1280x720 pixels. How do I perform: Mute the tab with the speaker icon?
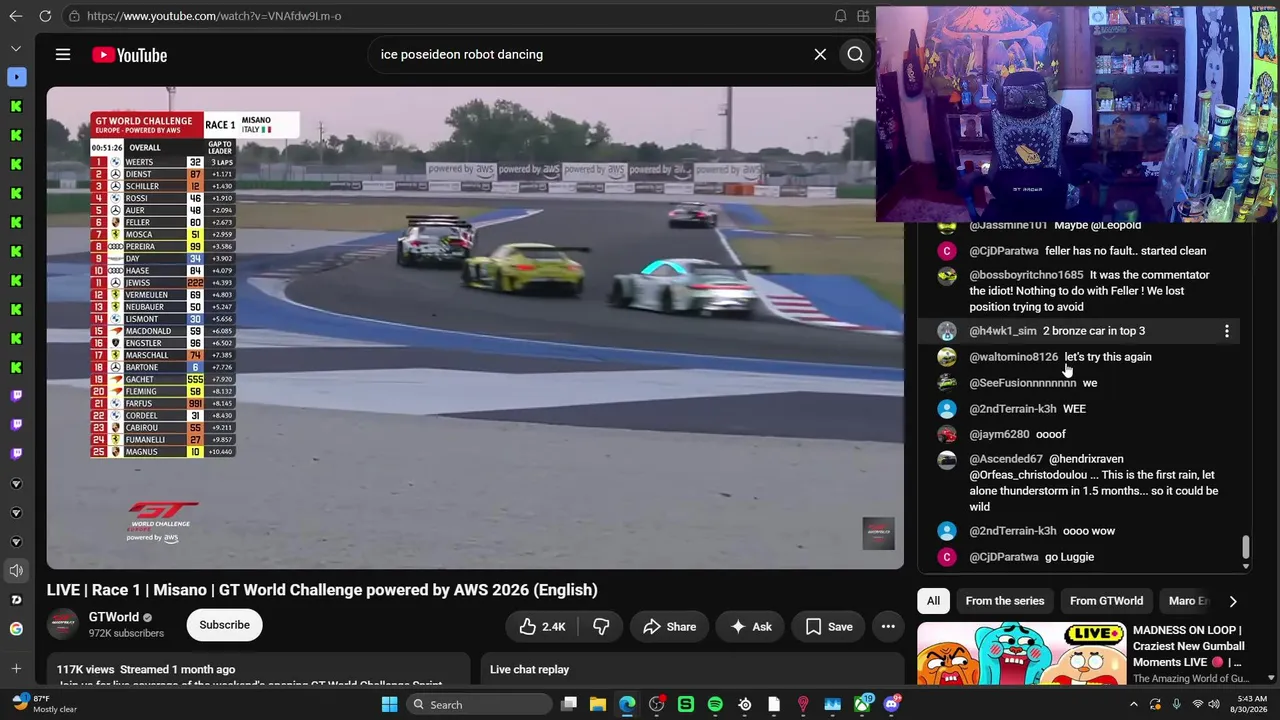[16, 571]
